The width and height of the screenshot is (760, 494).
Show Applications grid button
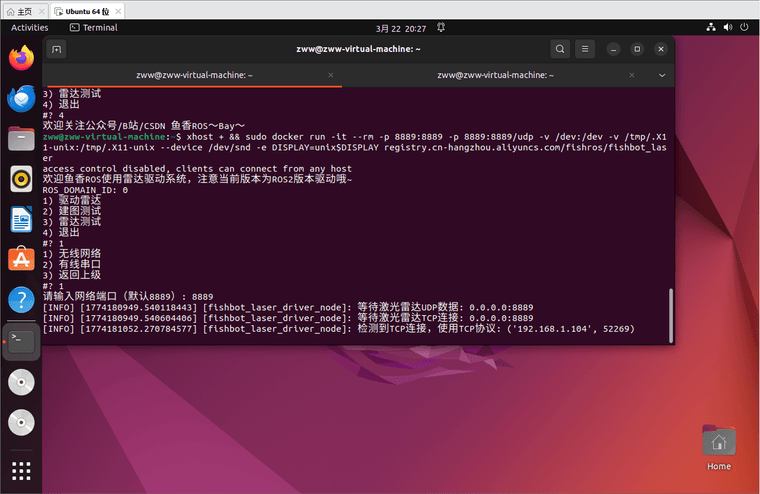[21, 471]
